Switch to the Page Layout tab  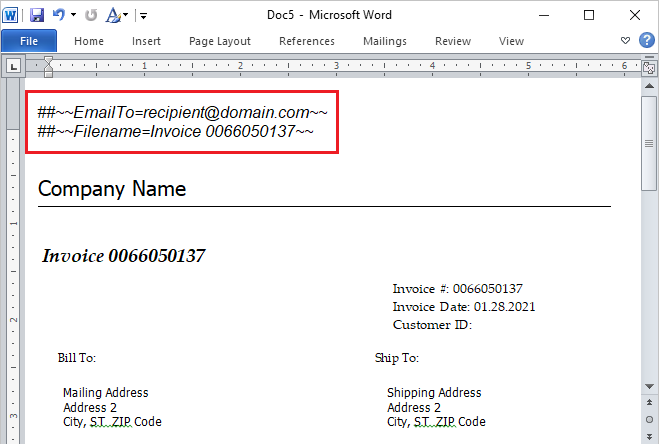(220, 41)
